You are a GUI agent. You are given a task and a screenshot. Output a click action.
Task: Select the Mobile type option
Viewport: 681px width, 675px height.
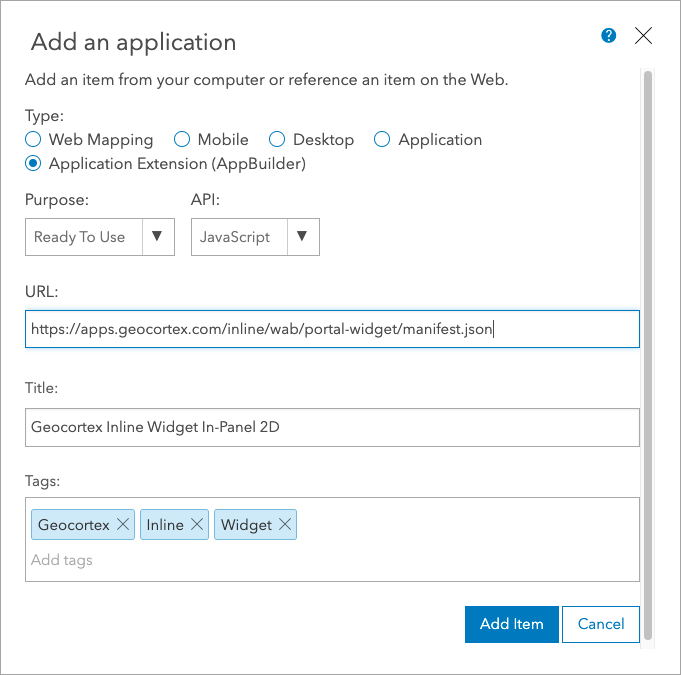[182, 139]
